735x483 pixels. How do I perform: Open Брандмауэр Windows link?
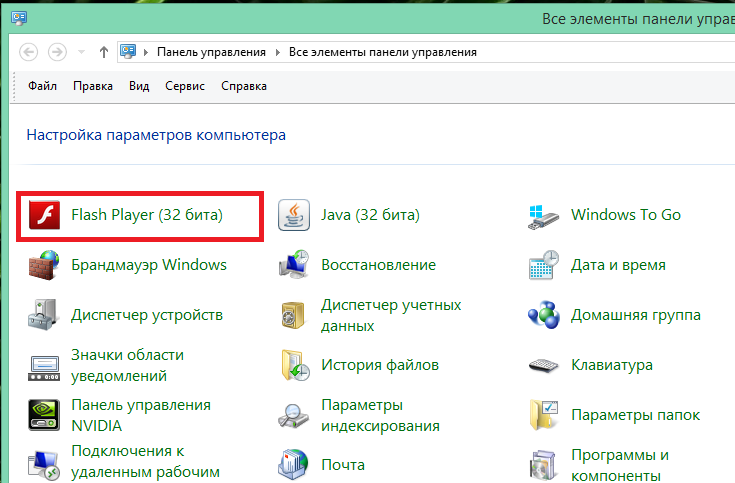(149, 265)
